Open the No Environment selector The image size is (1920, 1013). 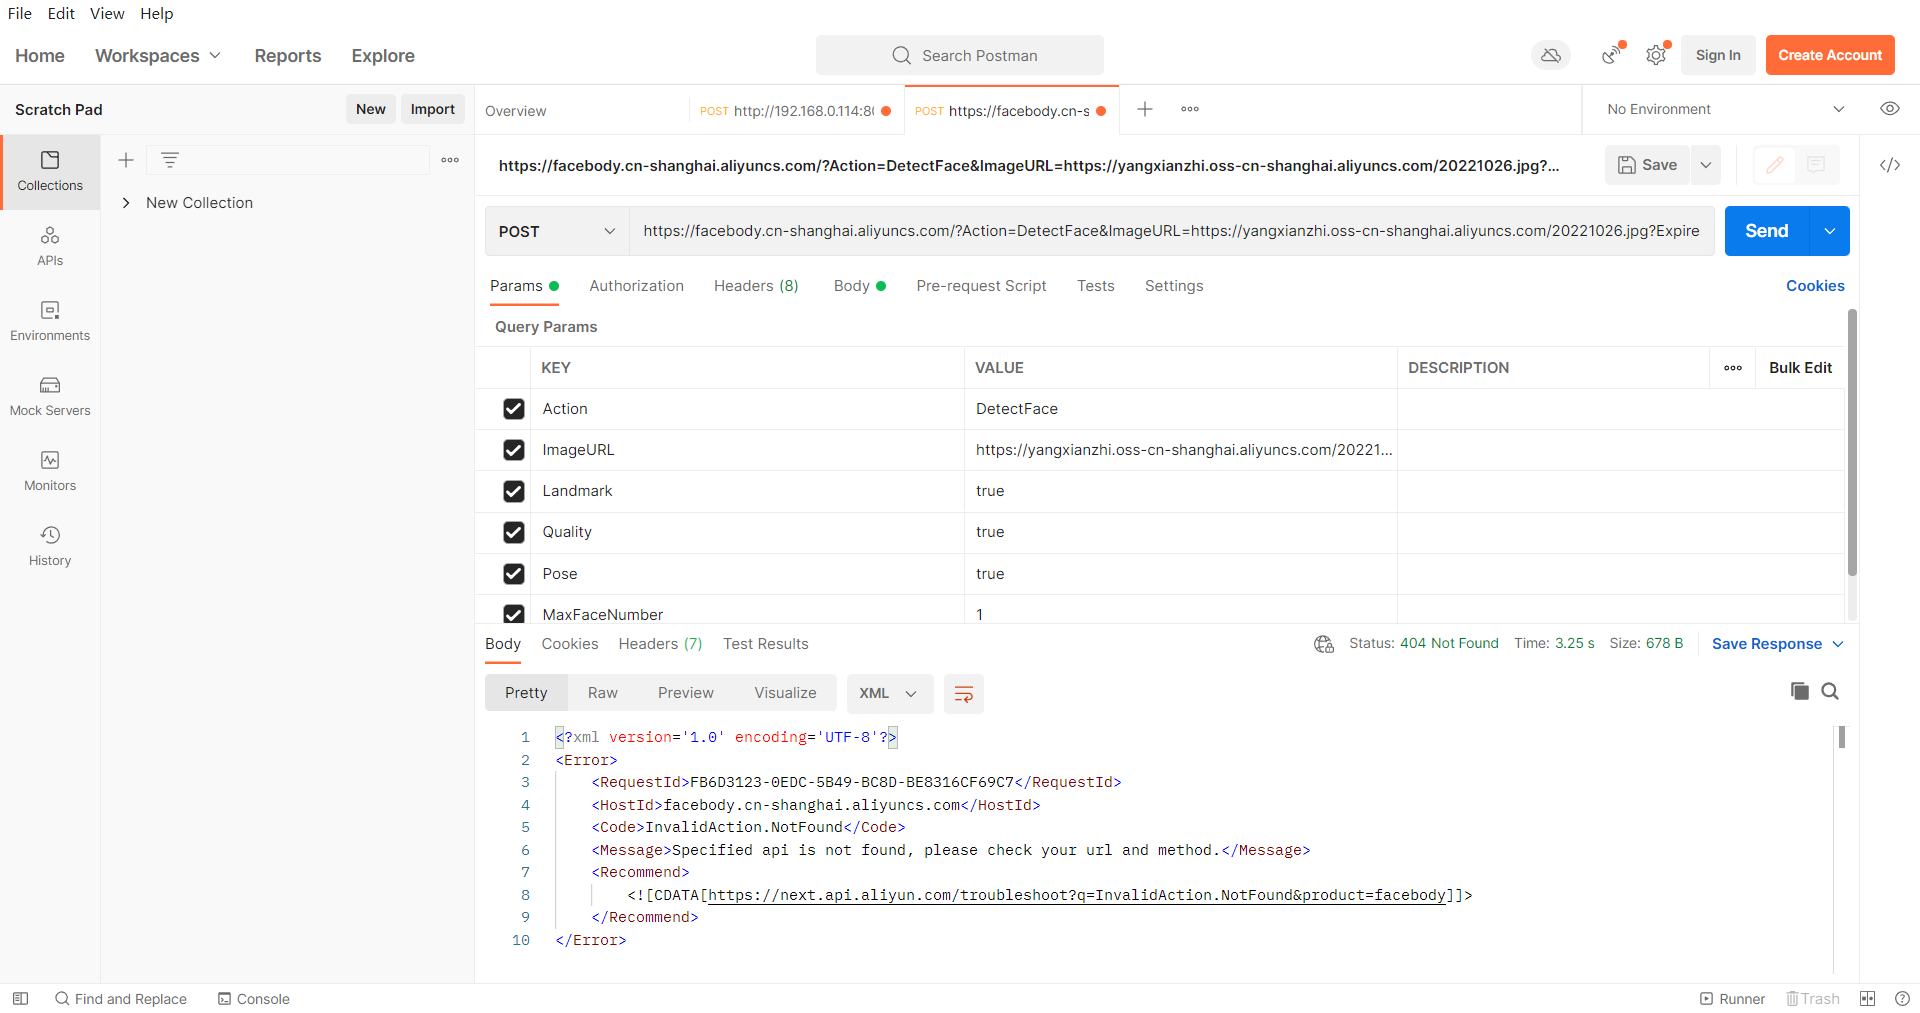tap(1725, 109)
